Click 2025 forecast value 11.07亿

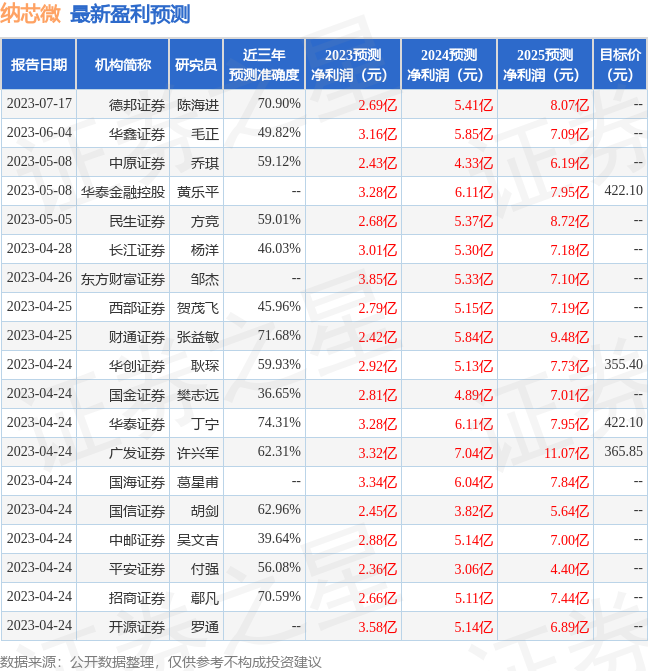pos(567,453)
